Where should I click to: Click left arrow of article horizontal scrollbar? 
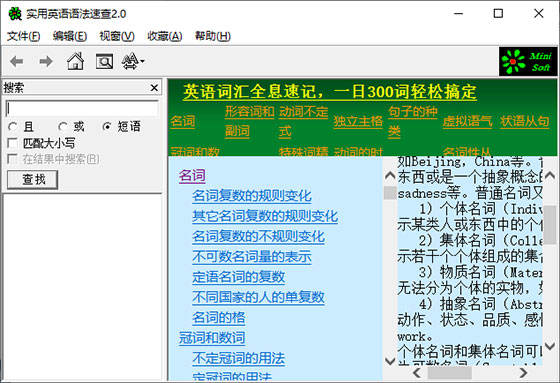point(416,373)
